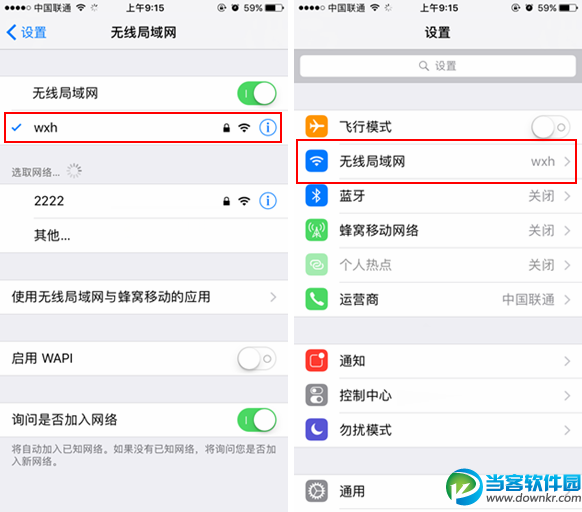The width and height of the screenshot is (582, 512).
Task: Tap the green cellular network antenna icon
Action: pos(316,230)
